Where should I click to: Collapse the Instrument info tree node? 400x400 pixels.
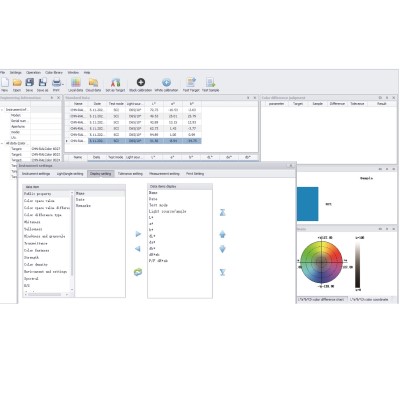point(2,109)
